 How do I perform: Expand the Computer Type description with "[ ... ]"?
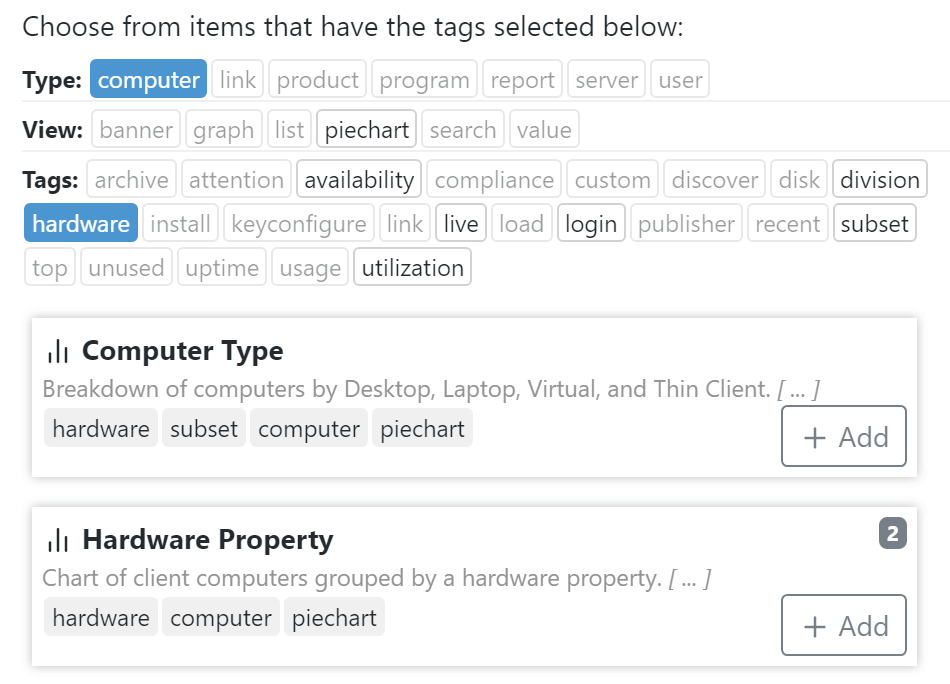(x=796, y=389)
